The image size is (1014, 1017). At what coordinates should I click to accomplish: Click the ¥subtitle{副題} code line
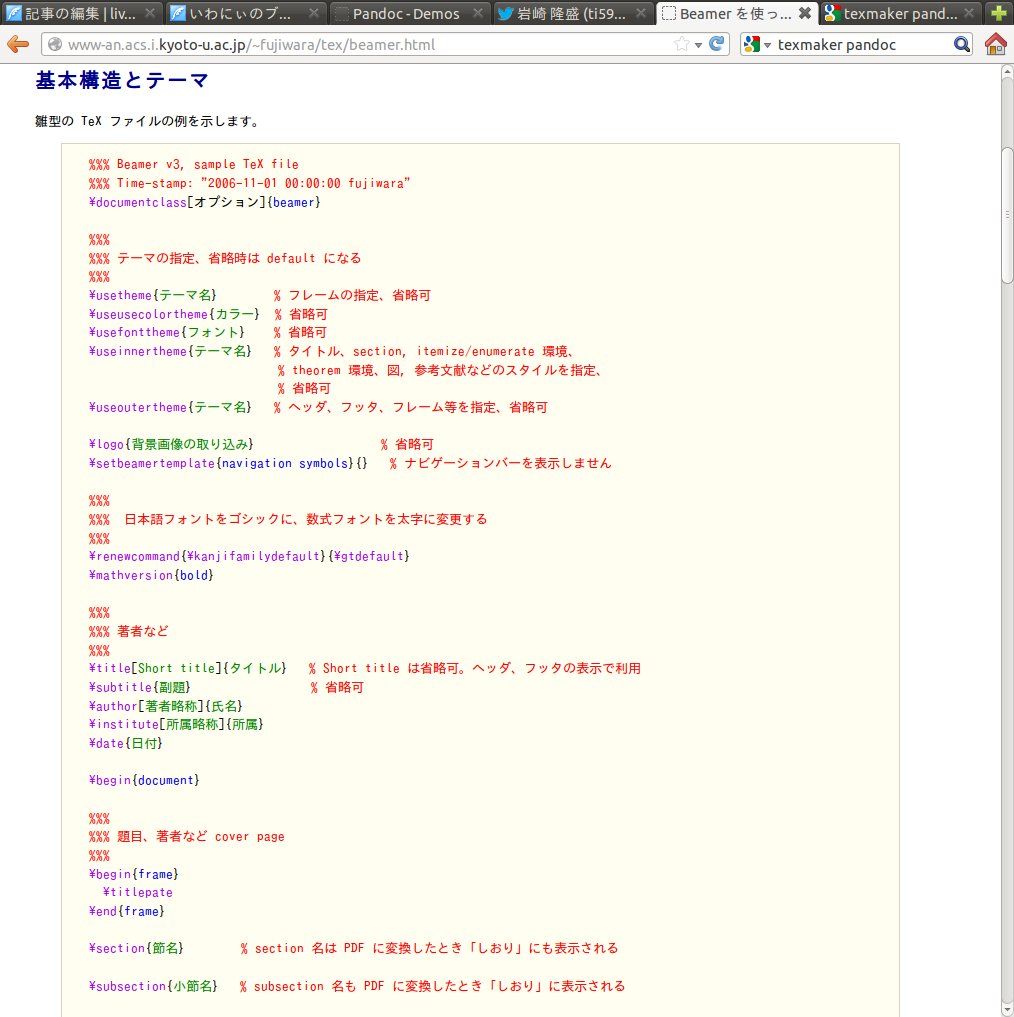pos(226,687)
